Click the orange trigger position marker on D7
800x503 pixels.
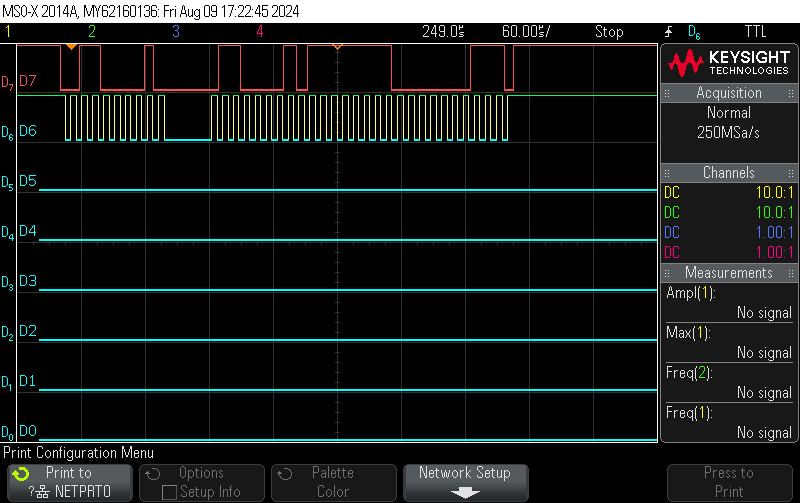click(72, 47)
